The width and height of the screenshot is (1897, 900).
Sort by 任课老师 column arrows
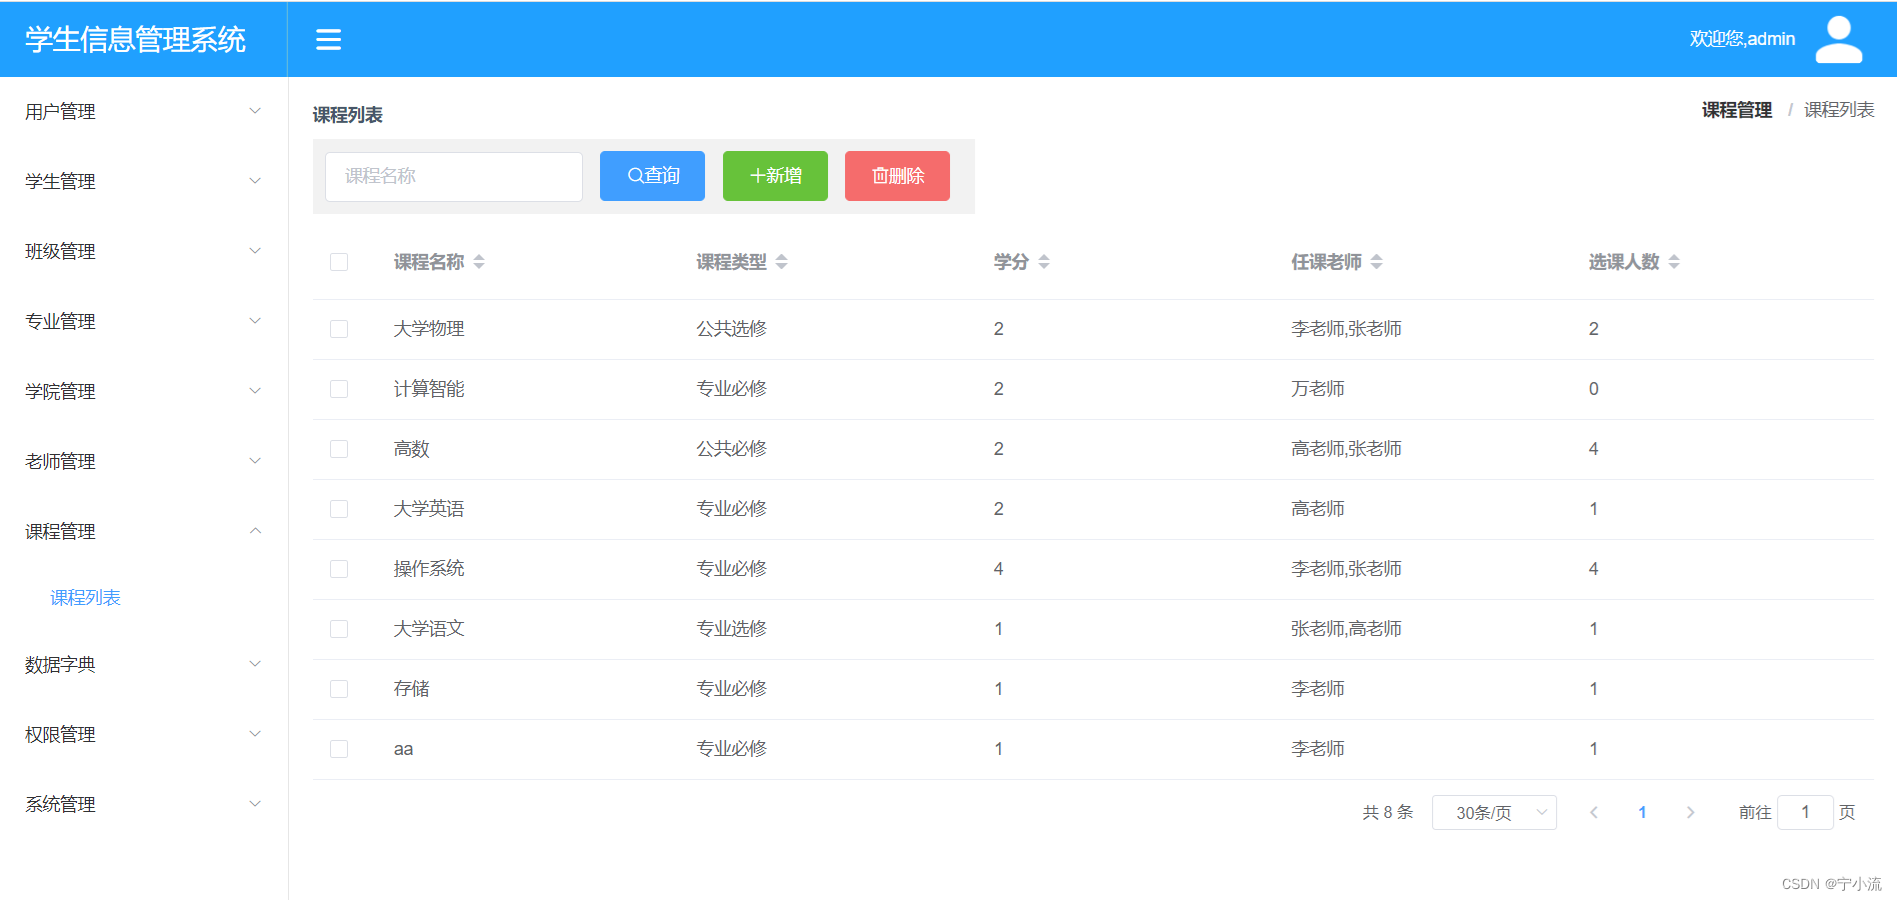tap(1377, 261)
